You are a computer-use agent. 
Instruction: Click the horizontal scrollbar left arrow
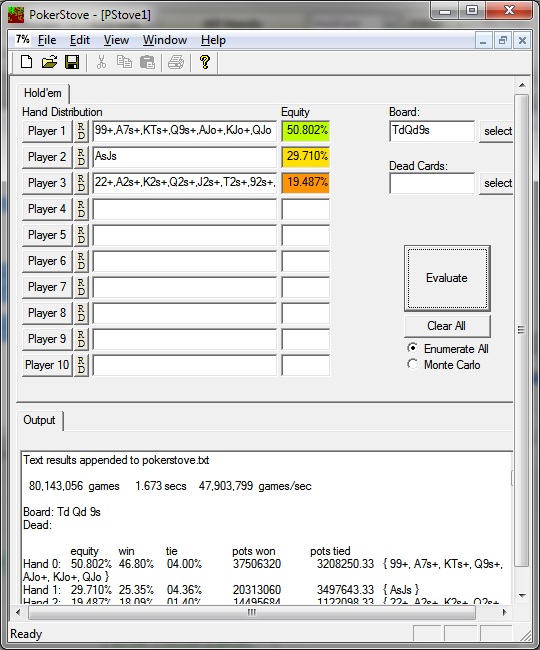(x=18, y=612)
